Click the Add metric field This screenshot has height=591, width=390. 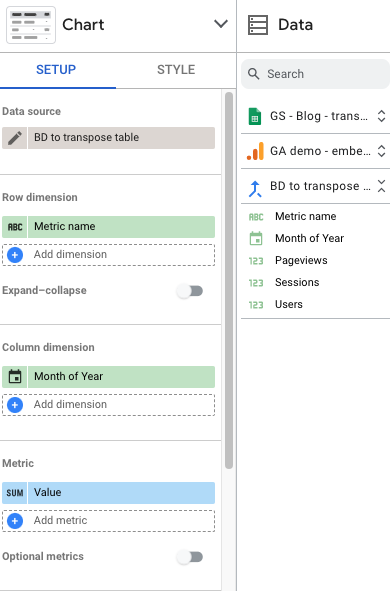(109, 521)
